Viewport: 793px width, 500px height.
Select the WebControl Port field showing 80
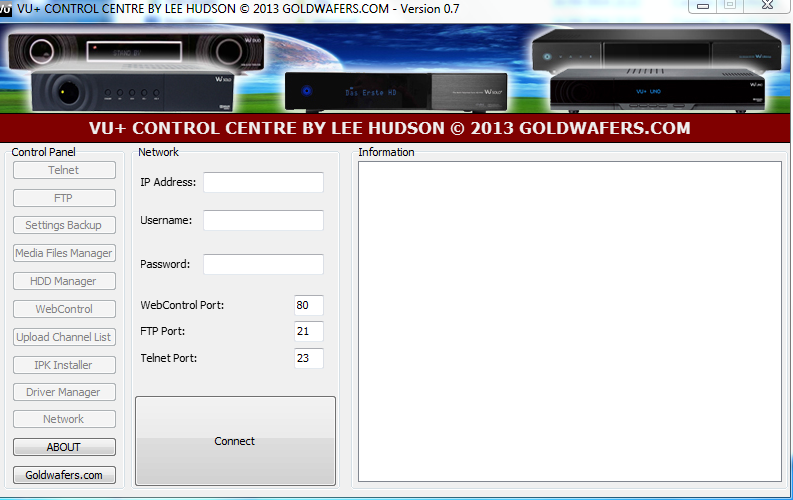point(309,305)
